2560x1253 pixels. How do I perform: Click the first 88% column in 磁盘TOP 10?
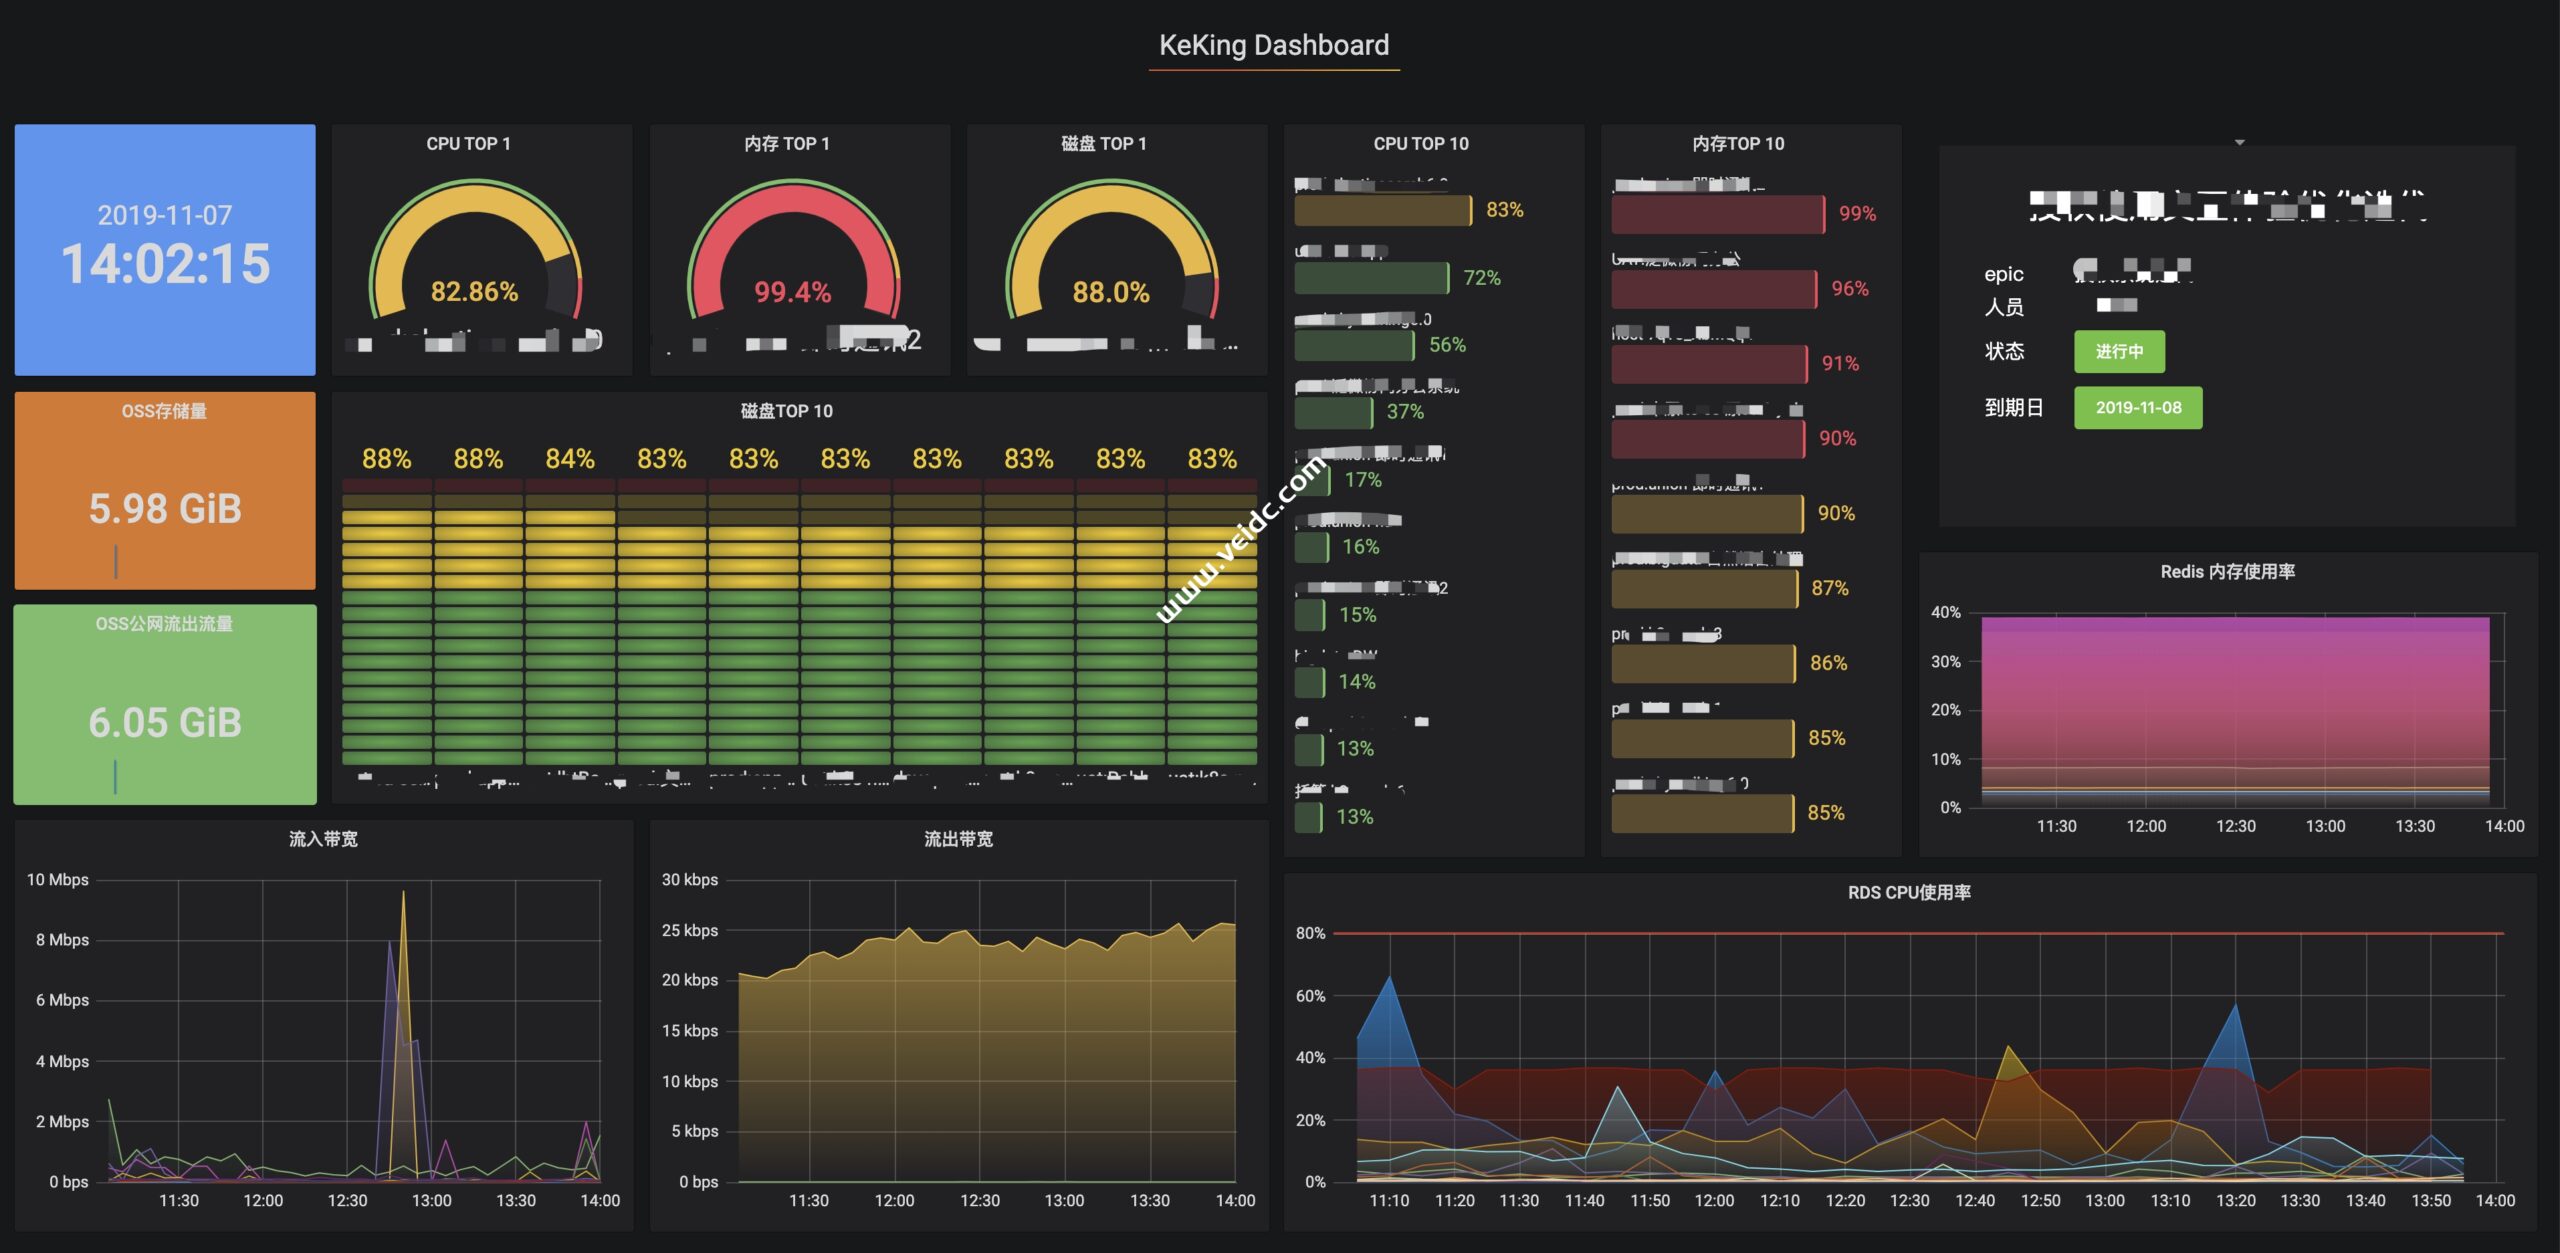387,620
